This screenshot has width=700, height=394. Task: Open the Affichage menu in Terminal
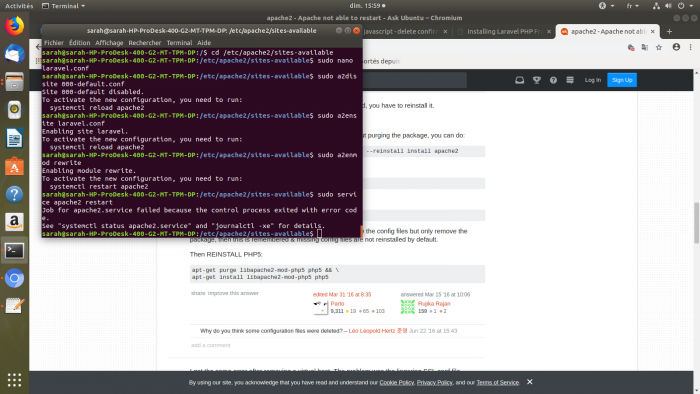point(109,43)
